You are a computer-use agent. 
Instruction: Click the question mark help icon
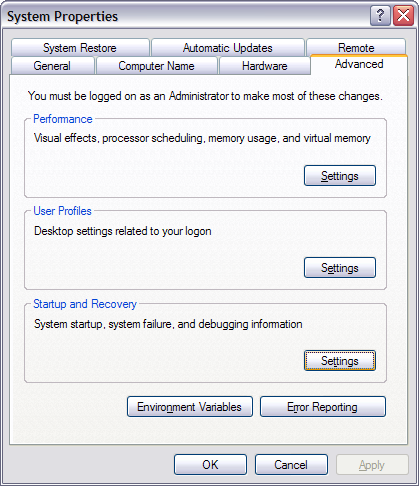click(x=380, y=16)
